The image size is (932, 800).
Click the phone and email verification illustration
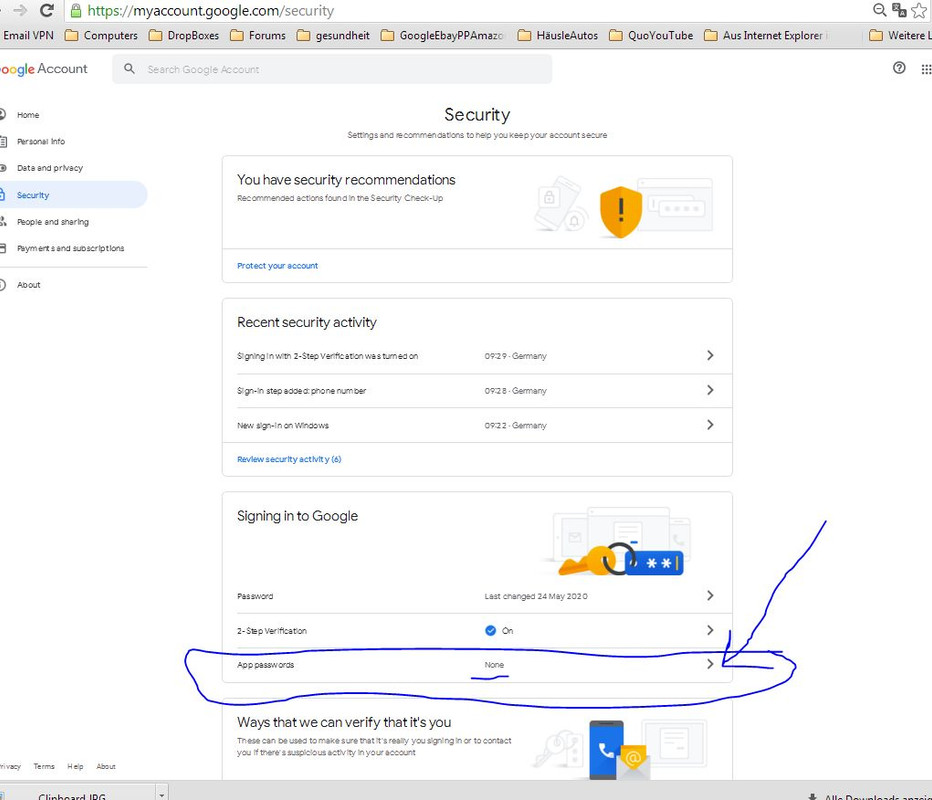click(x=618, y=750)
